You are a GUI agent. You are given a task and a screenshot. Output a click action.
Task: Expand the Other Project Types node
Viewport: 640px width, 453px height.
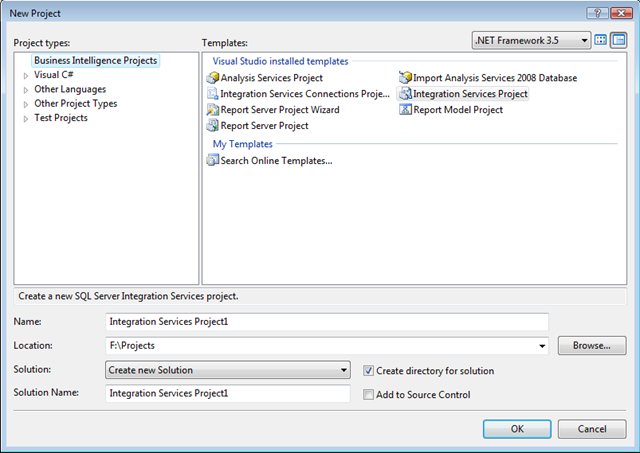[x=26, y=104]
